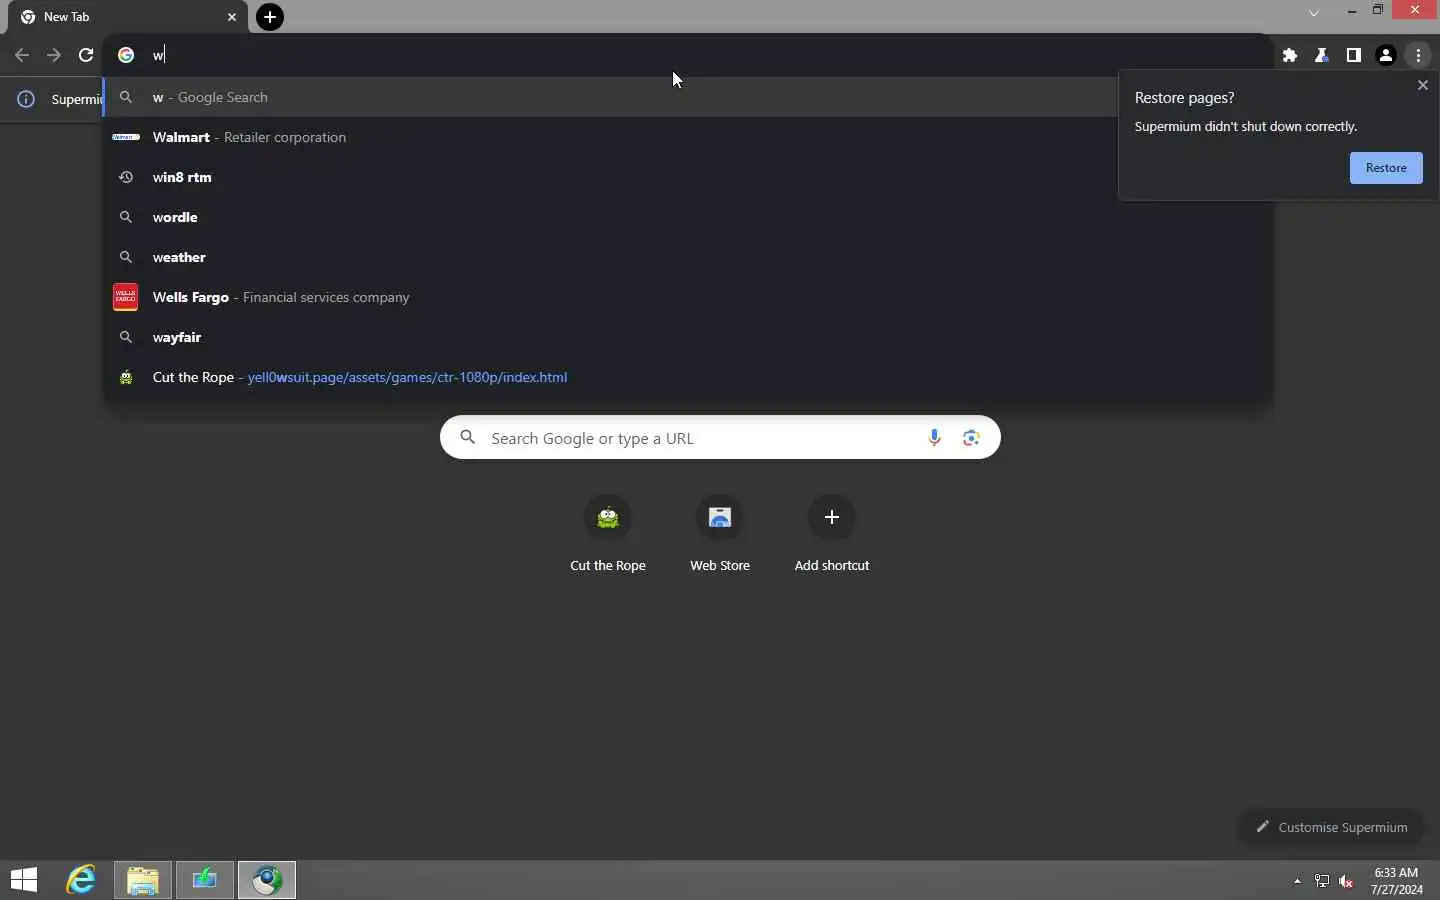Click the Wells Fargo logo icon
Image resolution: width=1440 pixels, height=900 pixels.
coord(126,297)
